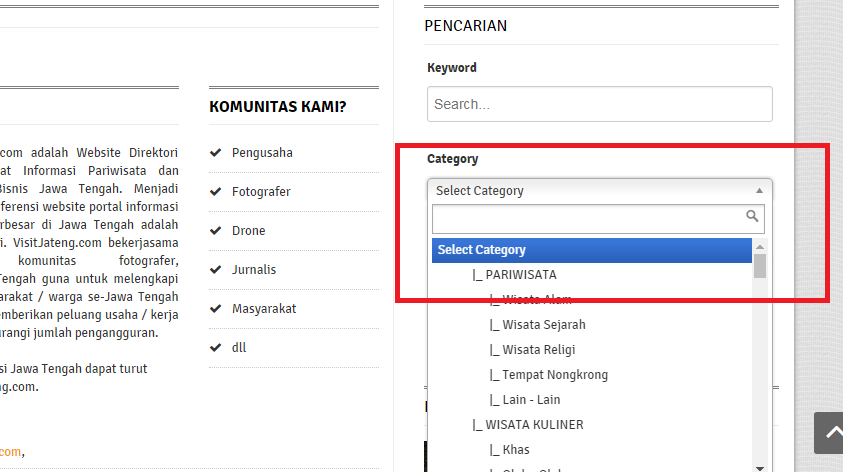This screenshot has height=472, width=843.
Task: Click the checkmark icon beside Pengusaha
Action: 215,153
